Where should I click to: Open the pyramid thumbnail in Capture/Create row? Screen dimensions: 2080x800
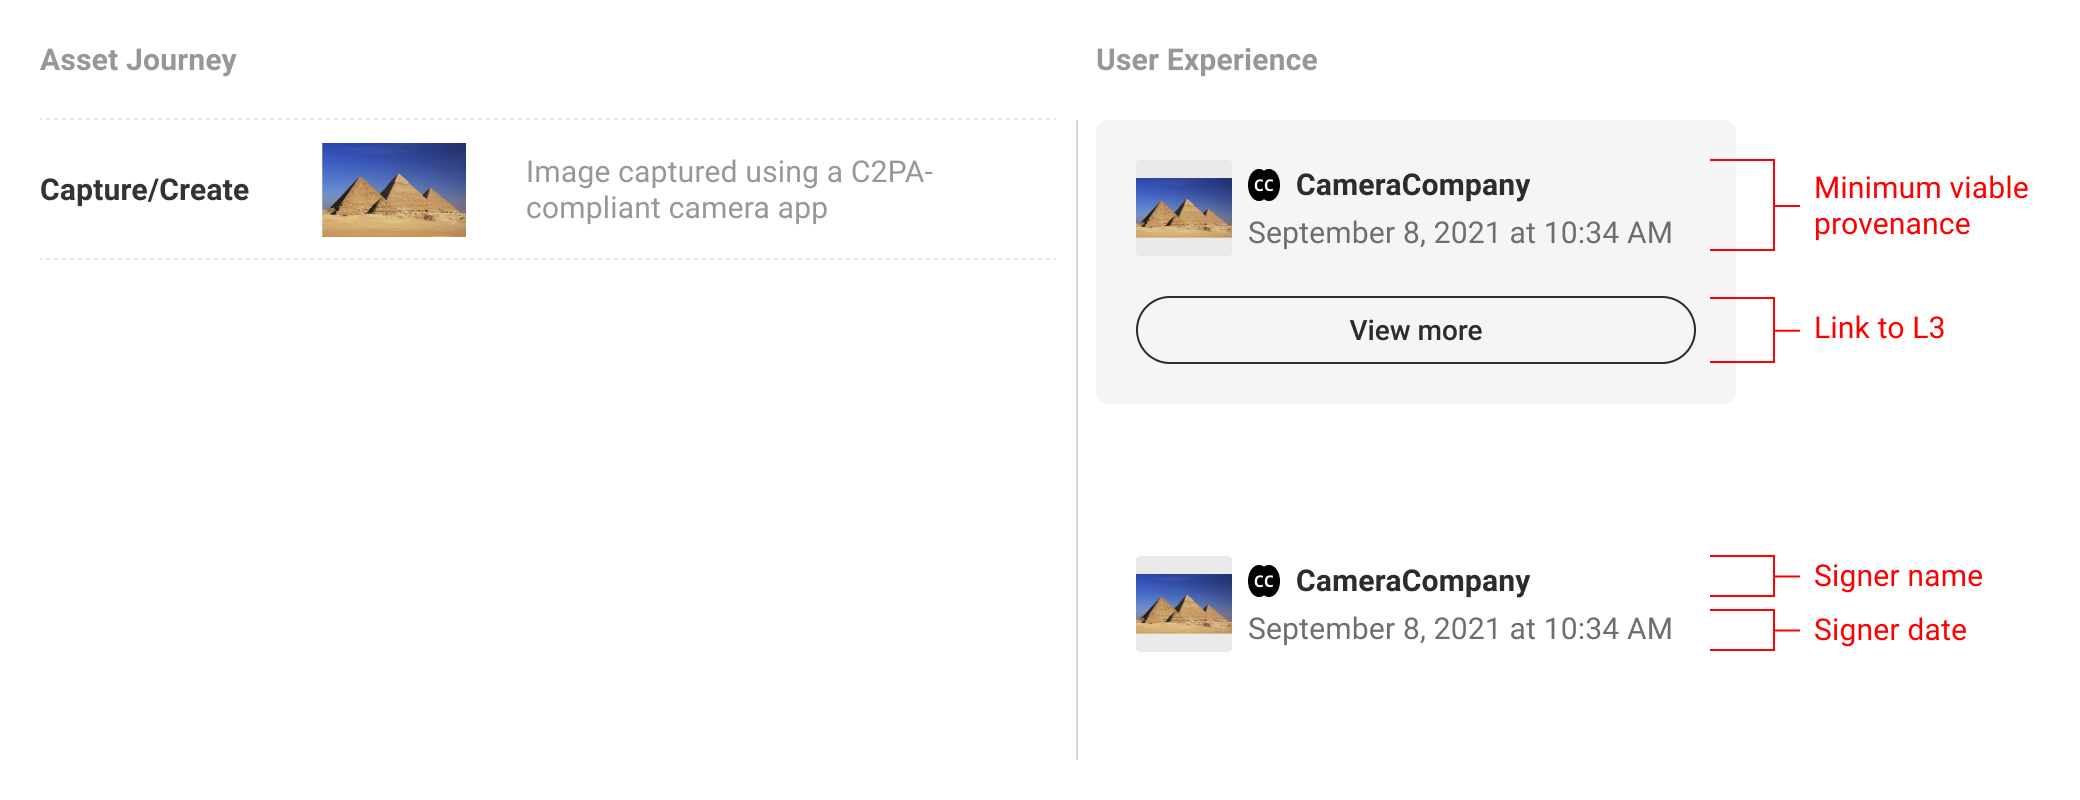pyautogui.click(x=394, y=190)
